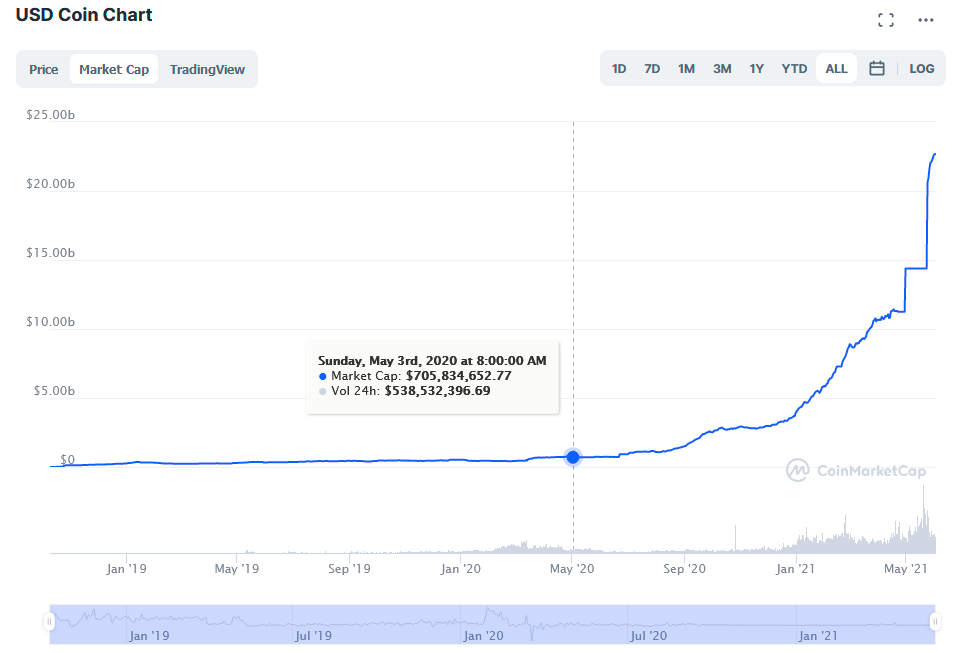Select the ALL time range
This screenshot has height=653, width=956.
click(836, 69)
